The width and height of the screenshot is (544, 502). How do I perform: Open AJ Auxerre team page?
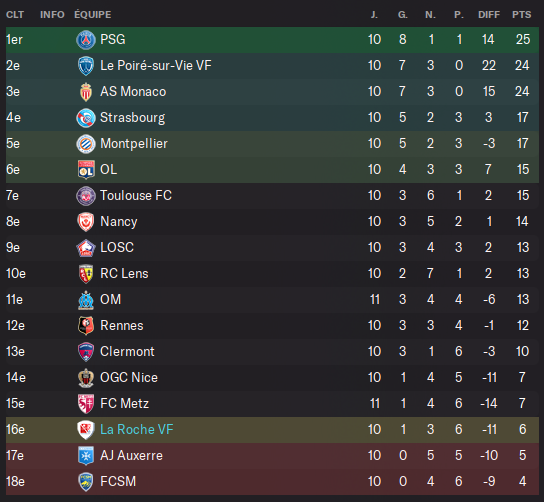click(131, 456)
